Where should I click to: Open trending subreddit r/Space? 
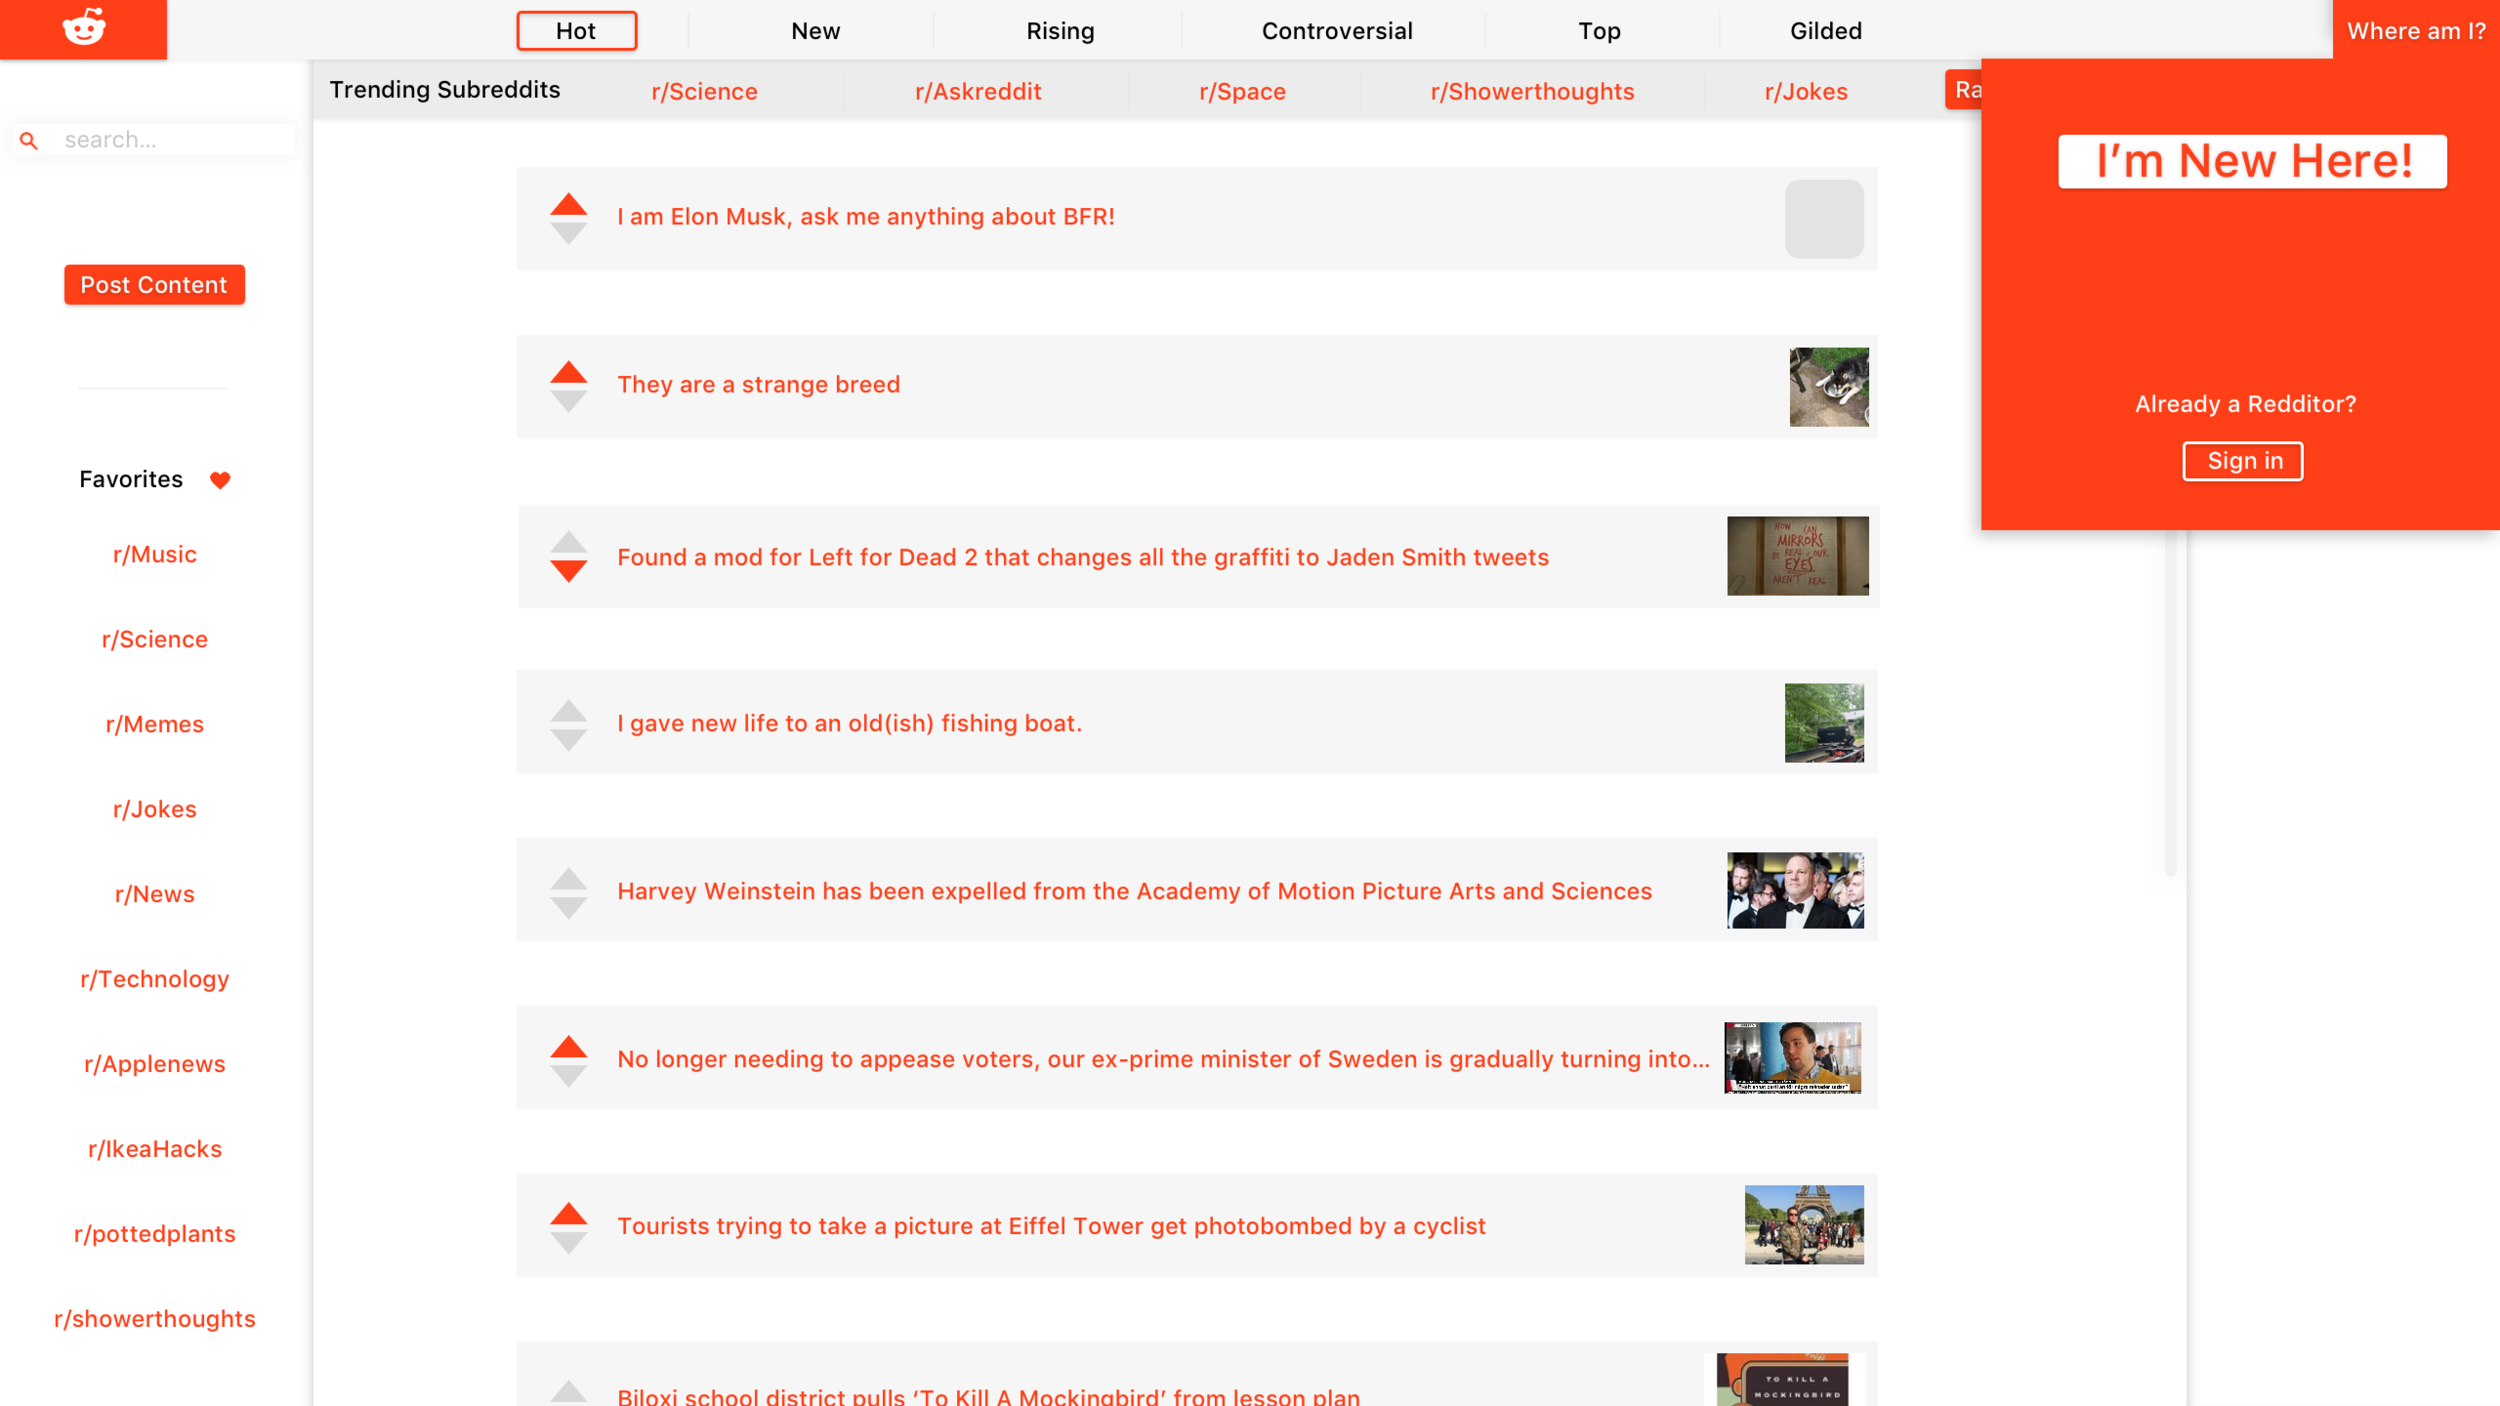tap(1242, 91)
